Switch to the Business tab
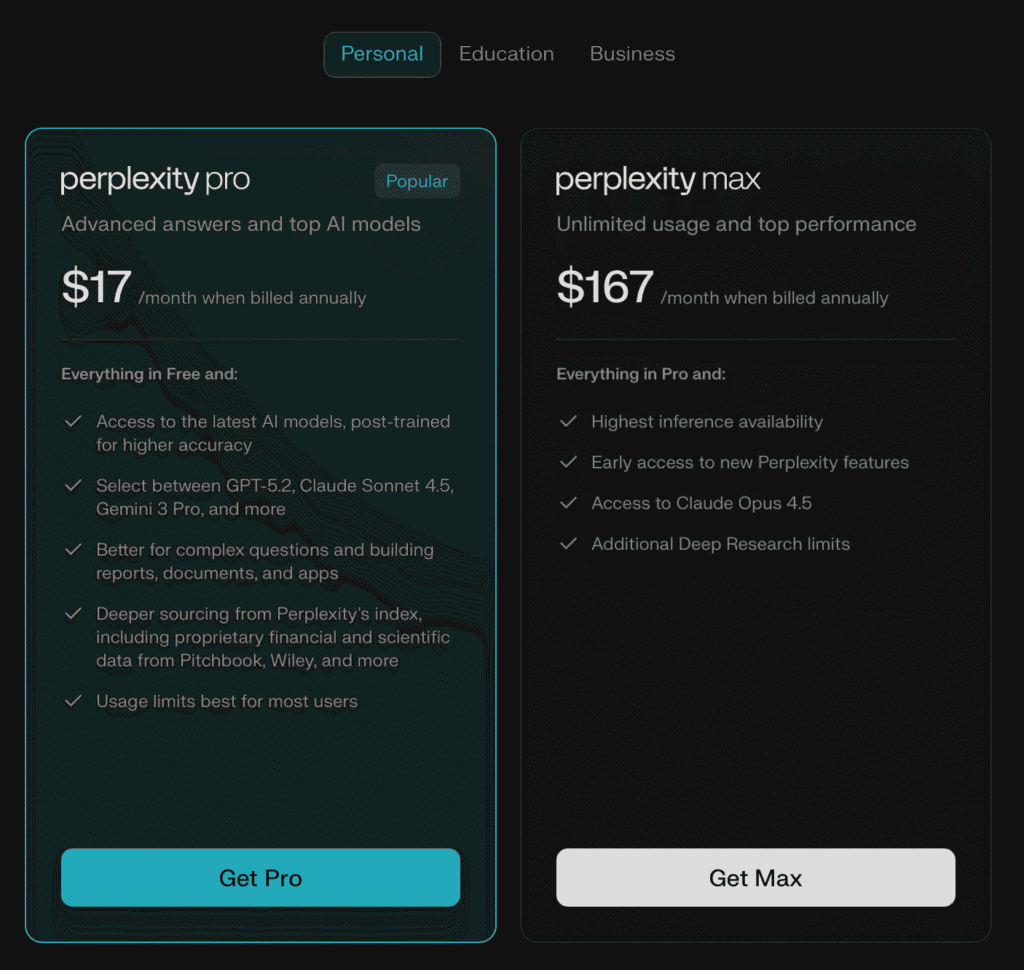 tap(632, 54)
